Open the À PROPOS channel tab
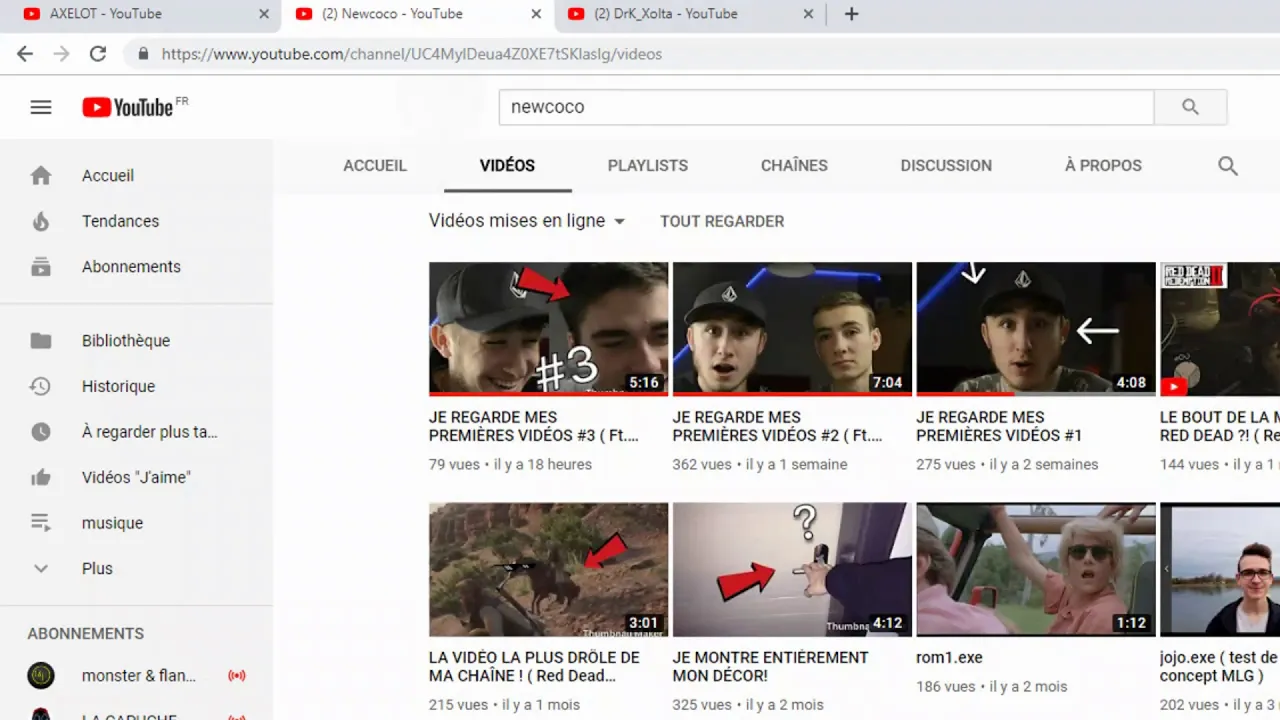 coord(1103,166)
